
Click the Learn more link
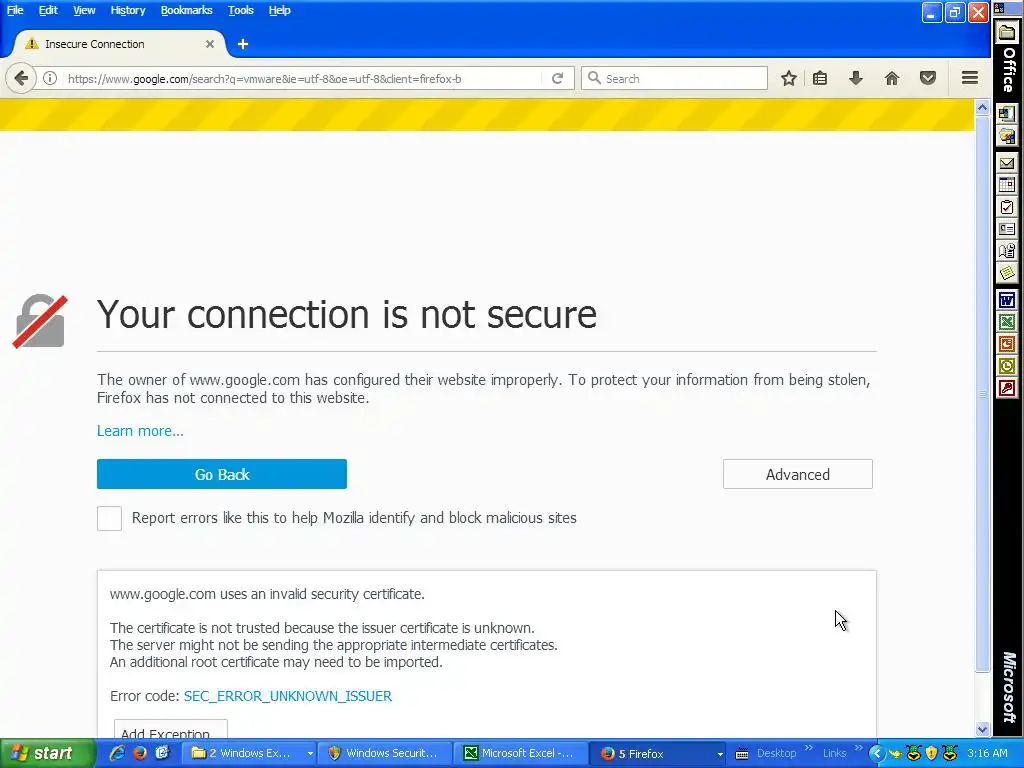[x=140, y=431]
